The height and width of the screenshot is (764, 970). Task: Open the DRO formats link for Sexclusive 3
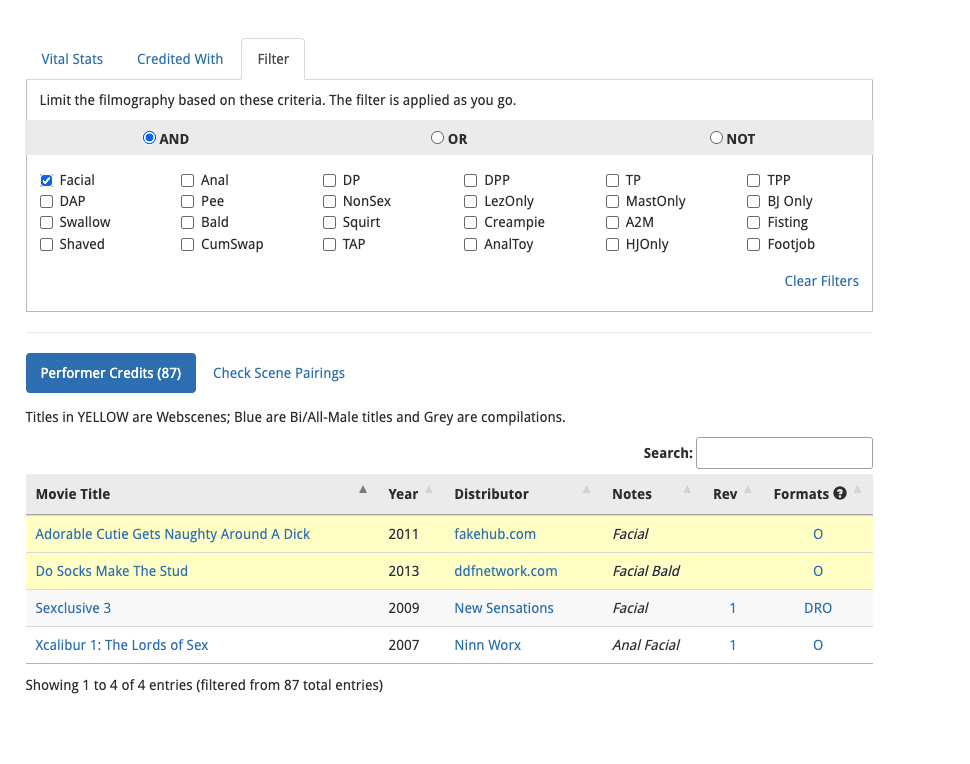(x=818, y=608)
